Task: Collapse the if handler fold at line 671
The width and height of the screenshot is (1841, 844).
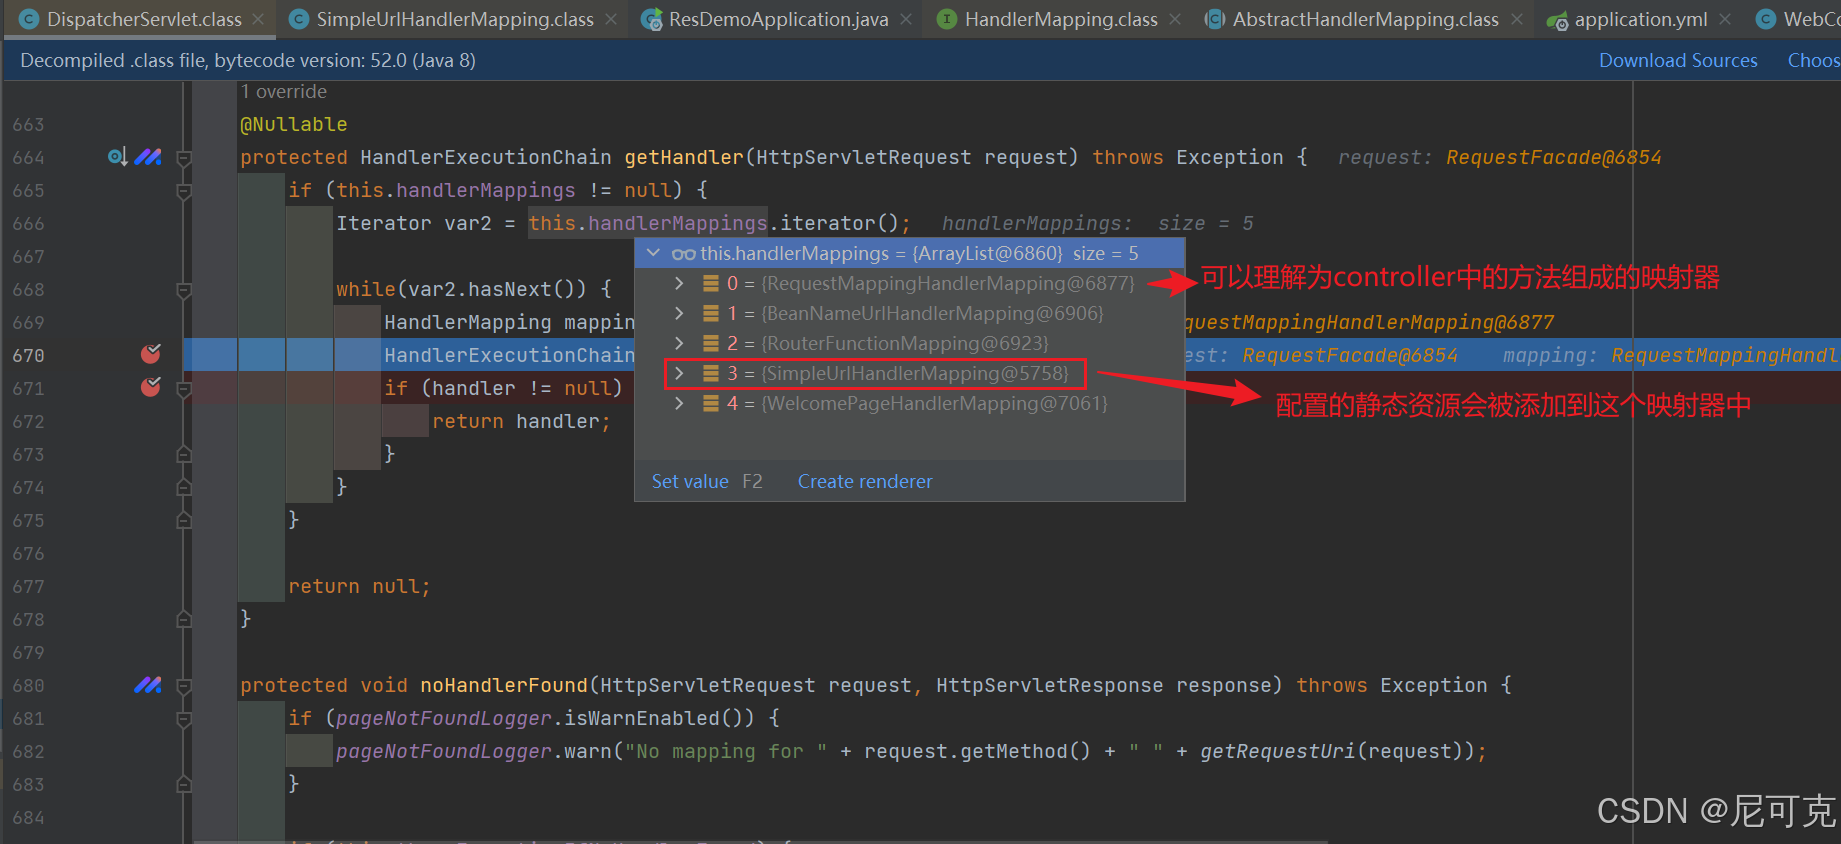Action: tap(184, 389)
